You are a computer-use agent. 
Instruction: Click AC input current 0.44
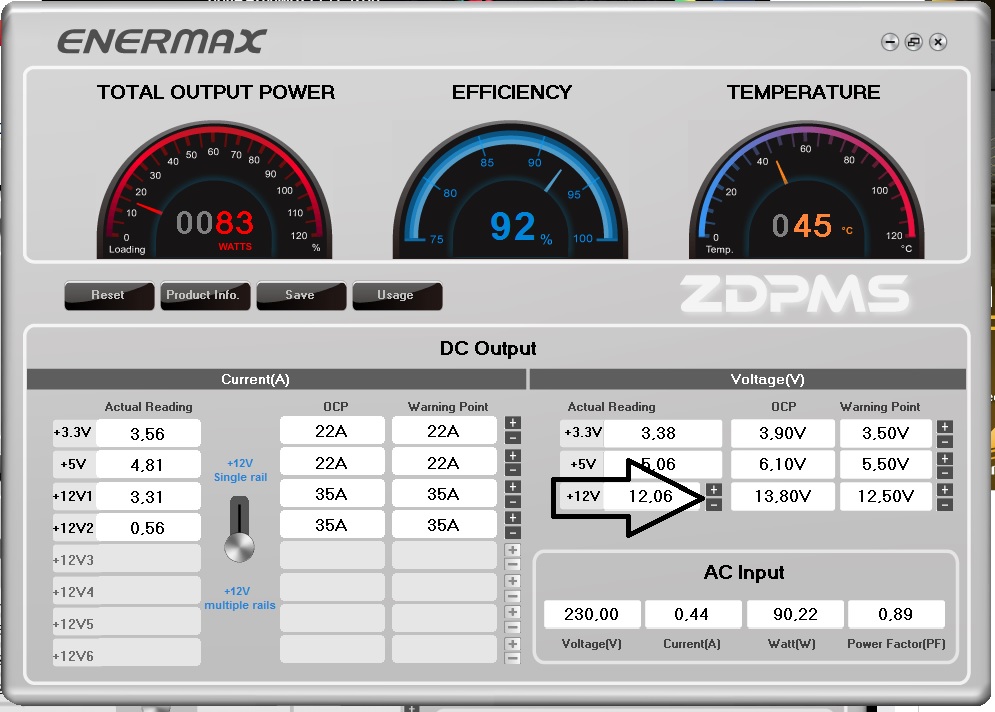693,614
